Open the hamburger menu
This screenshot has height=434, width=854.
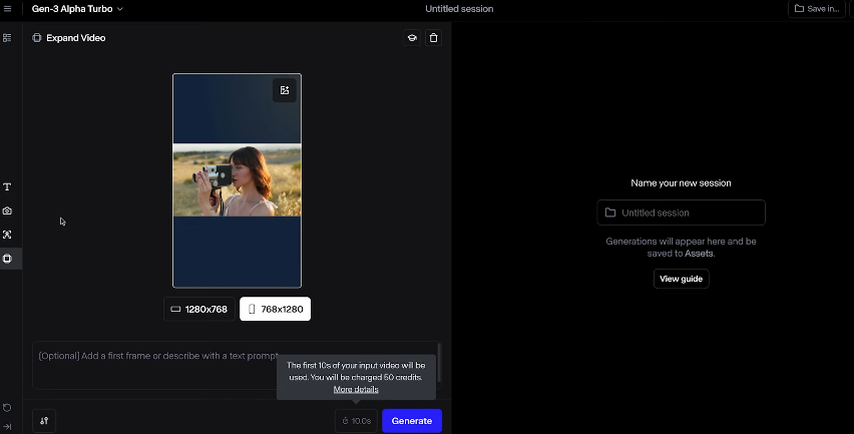point(8,9)
